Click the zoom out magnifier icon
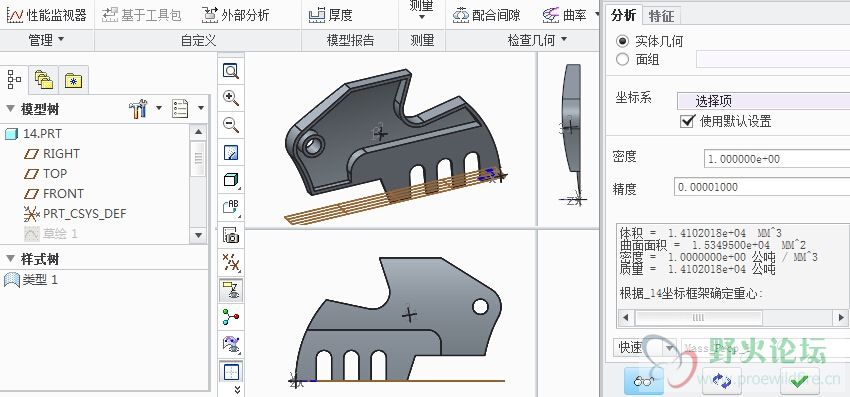Viewport: 850px width, 397px height. click(x=231, y=125)
